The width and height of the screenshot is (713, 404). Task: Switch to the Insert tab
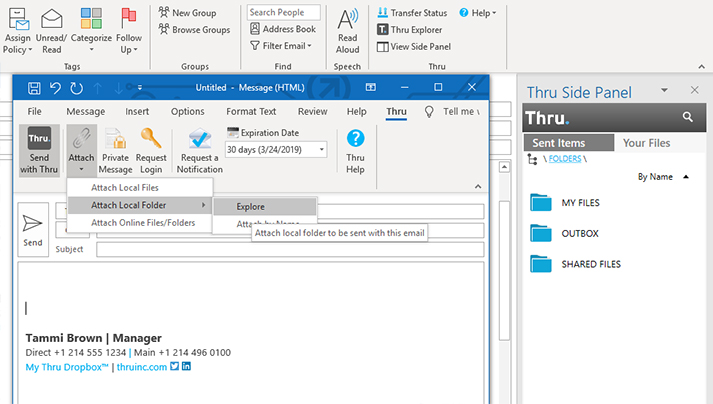tap(137, 111)
